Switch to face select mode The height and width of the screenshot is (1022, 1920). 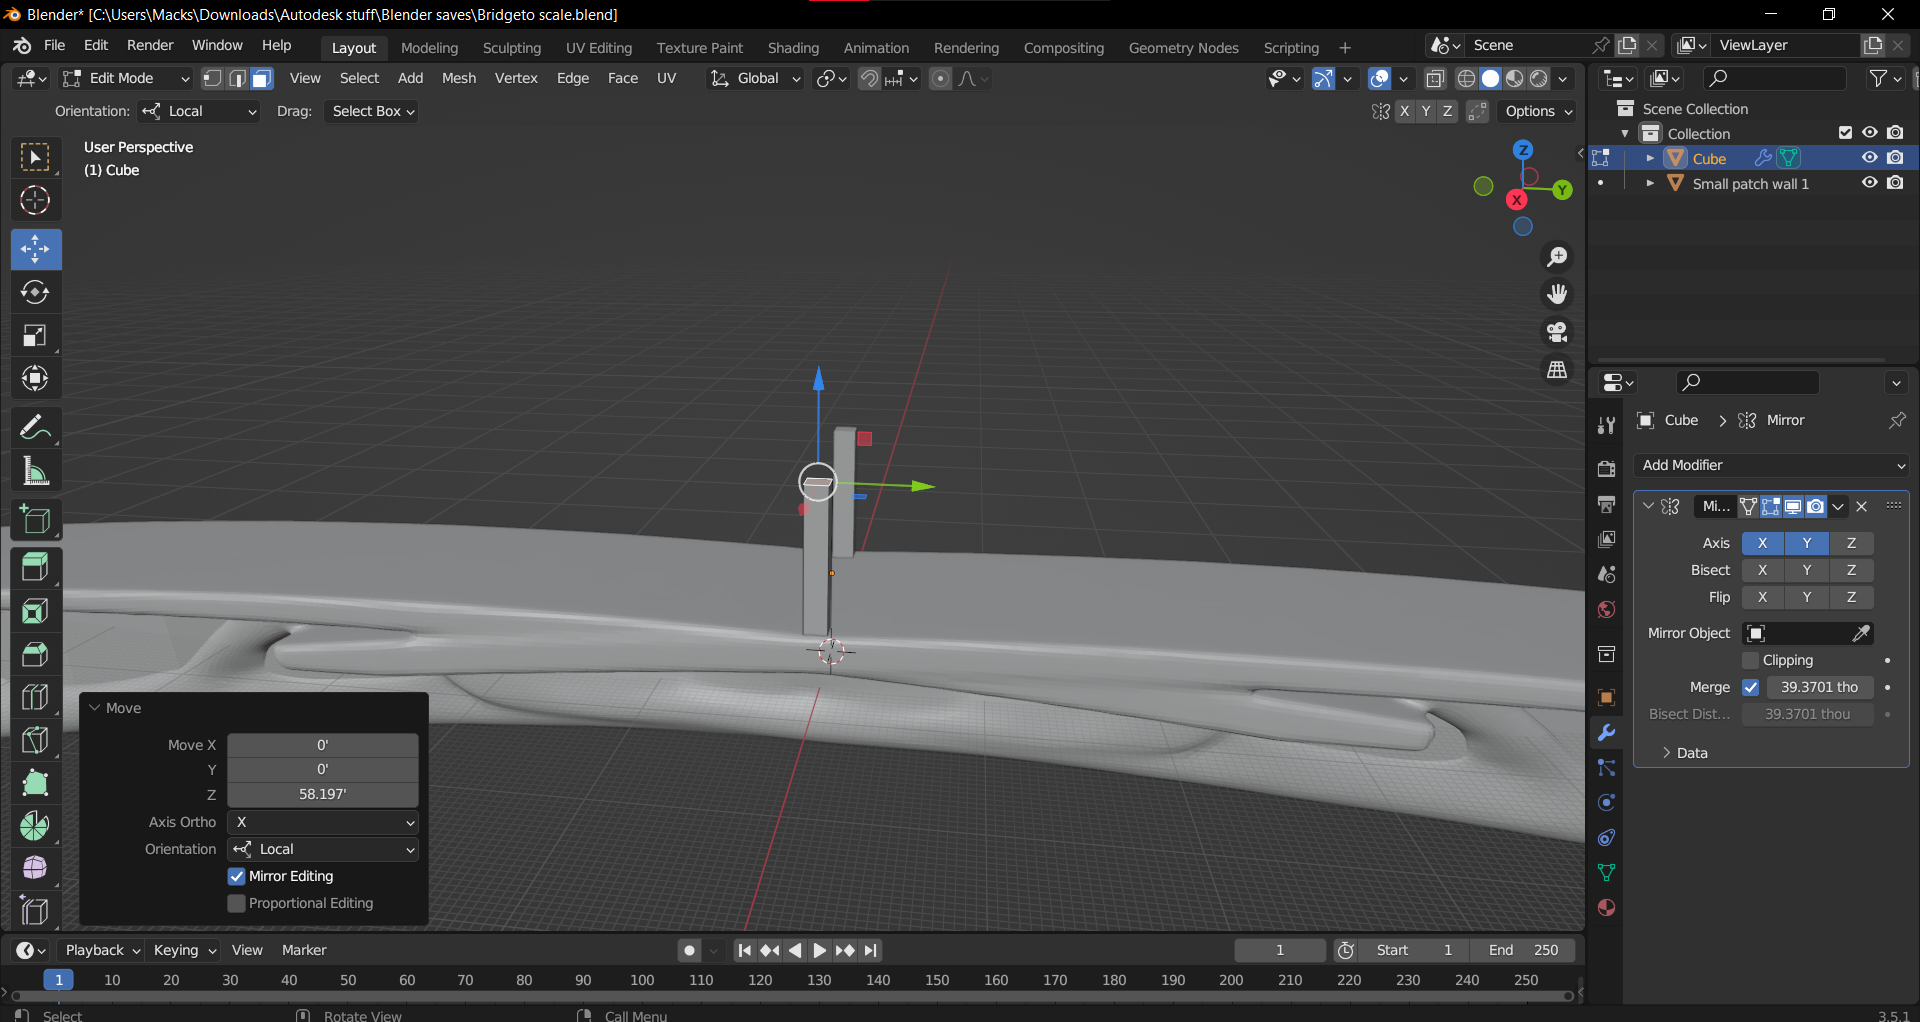tap(262, 78)
